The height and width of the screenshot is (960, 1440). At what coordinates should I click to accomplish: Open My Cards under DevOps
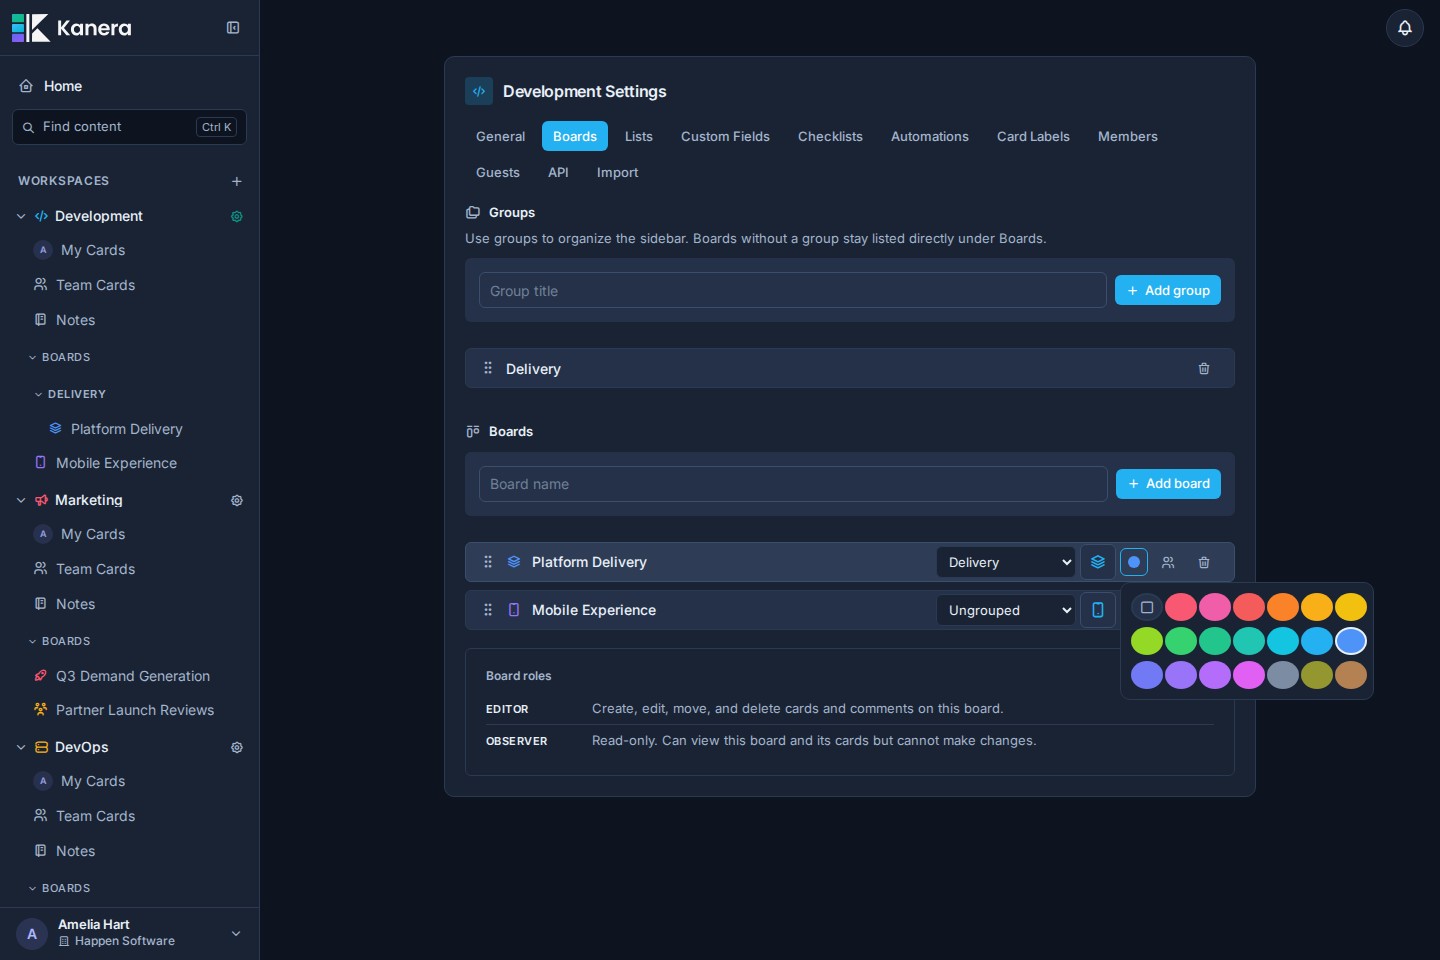click(93, 781)
